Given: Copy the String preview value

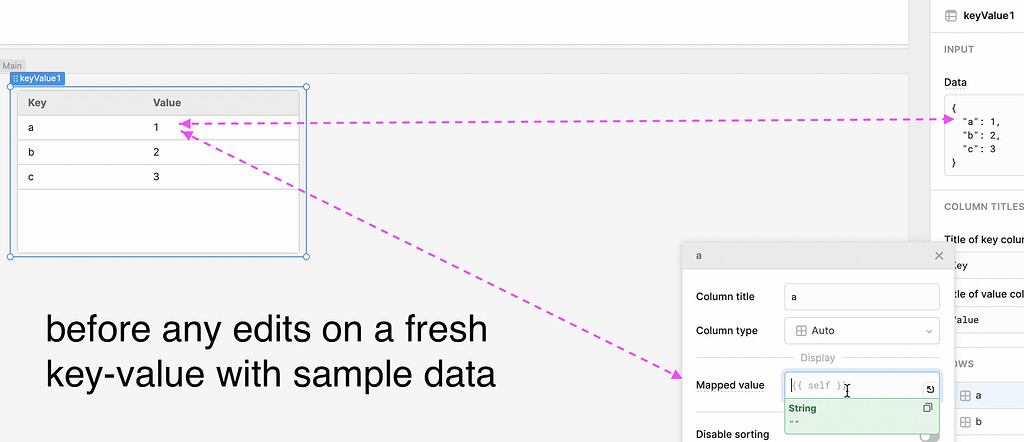Looking at the screenshot, I should [927, 408].
